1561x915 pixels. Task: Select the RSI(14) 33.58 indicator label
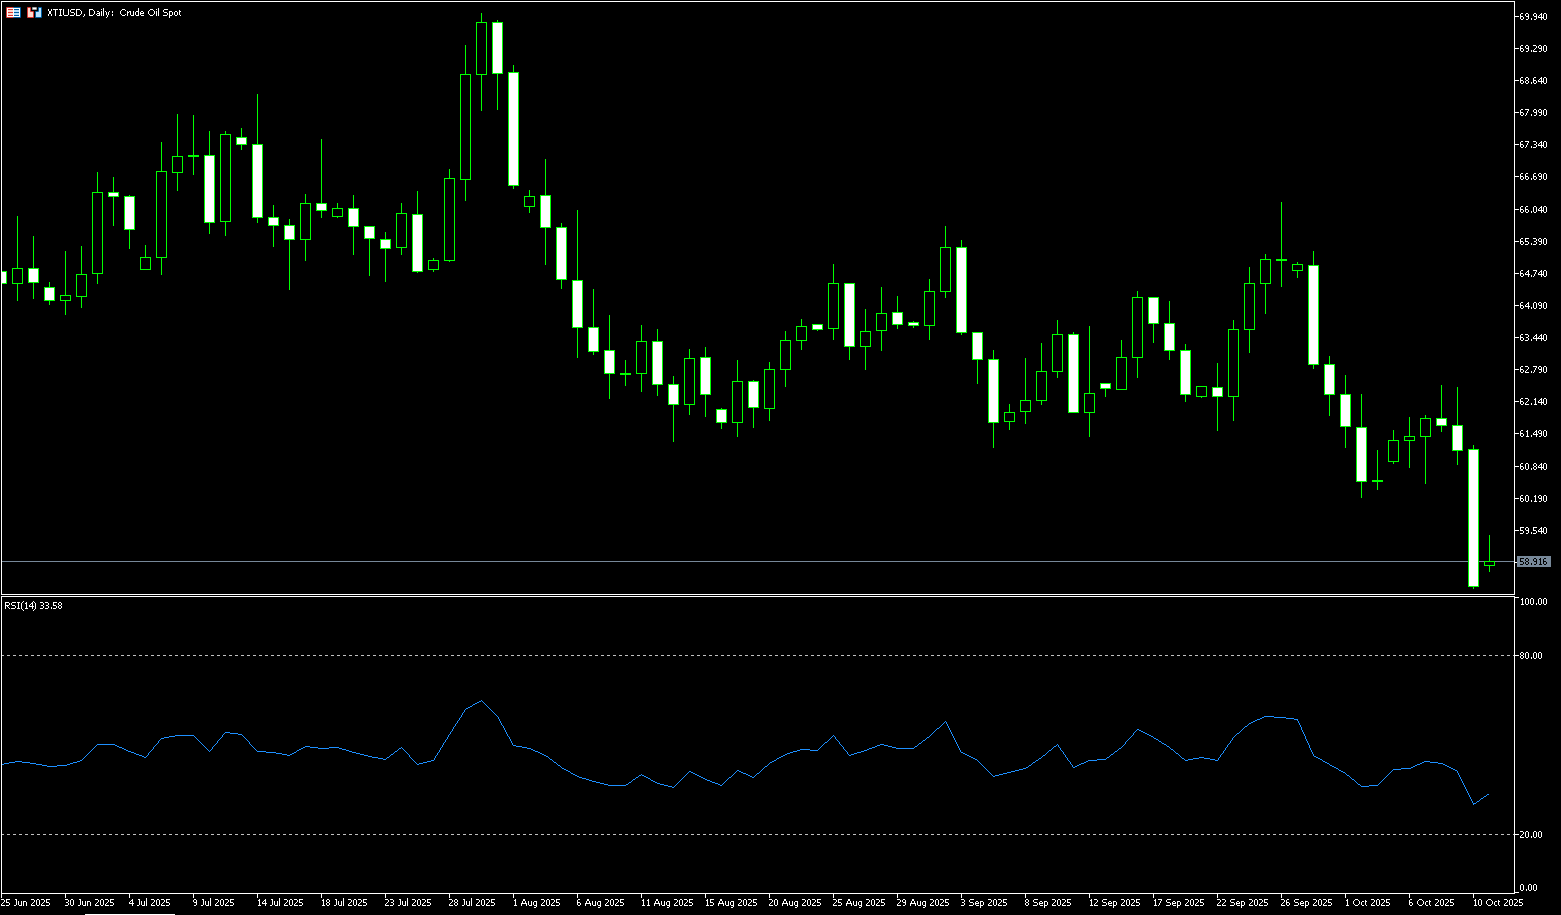33,605
